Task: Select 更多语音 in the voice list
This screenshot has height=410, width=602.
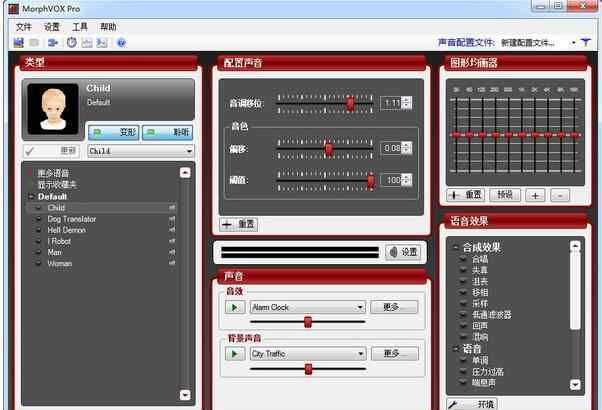Action: click(53, 173)
